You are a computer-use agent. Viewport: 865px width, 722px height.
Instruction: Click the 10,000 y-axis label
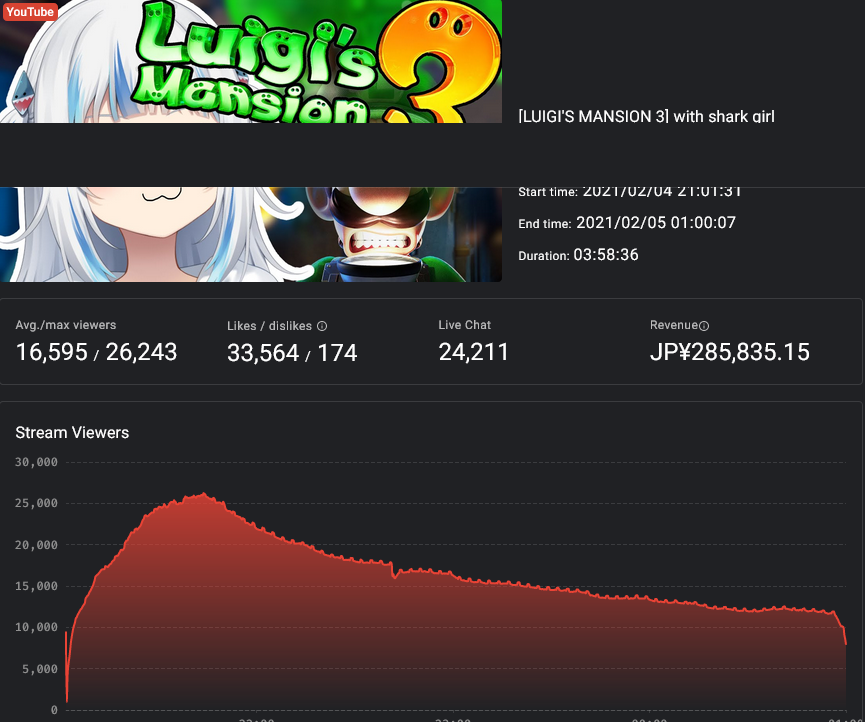pos(36,627)
